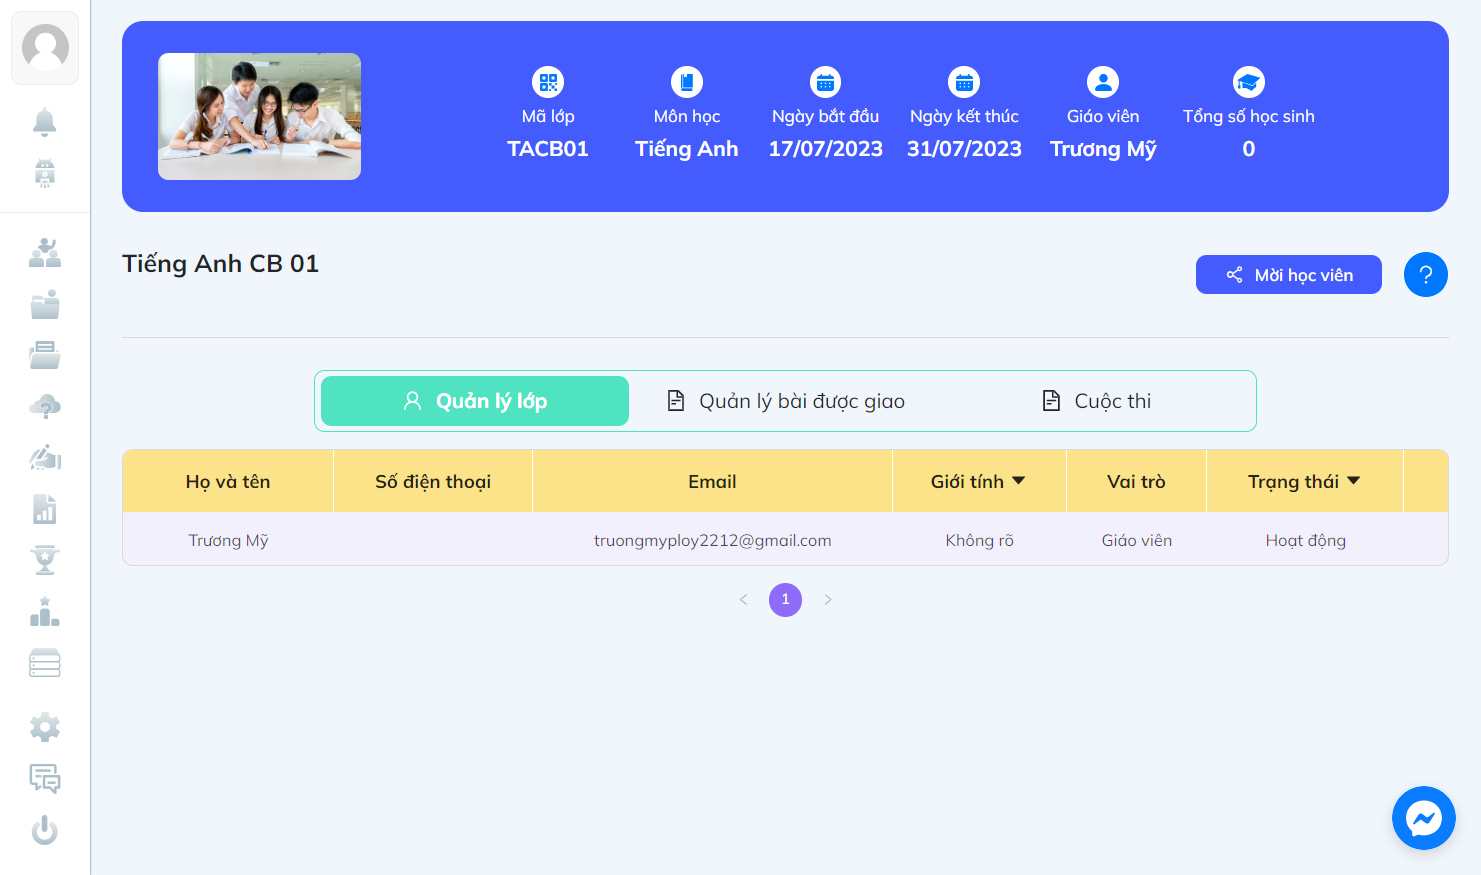Open the report chart document icon in sidebar

click(45, 509)
